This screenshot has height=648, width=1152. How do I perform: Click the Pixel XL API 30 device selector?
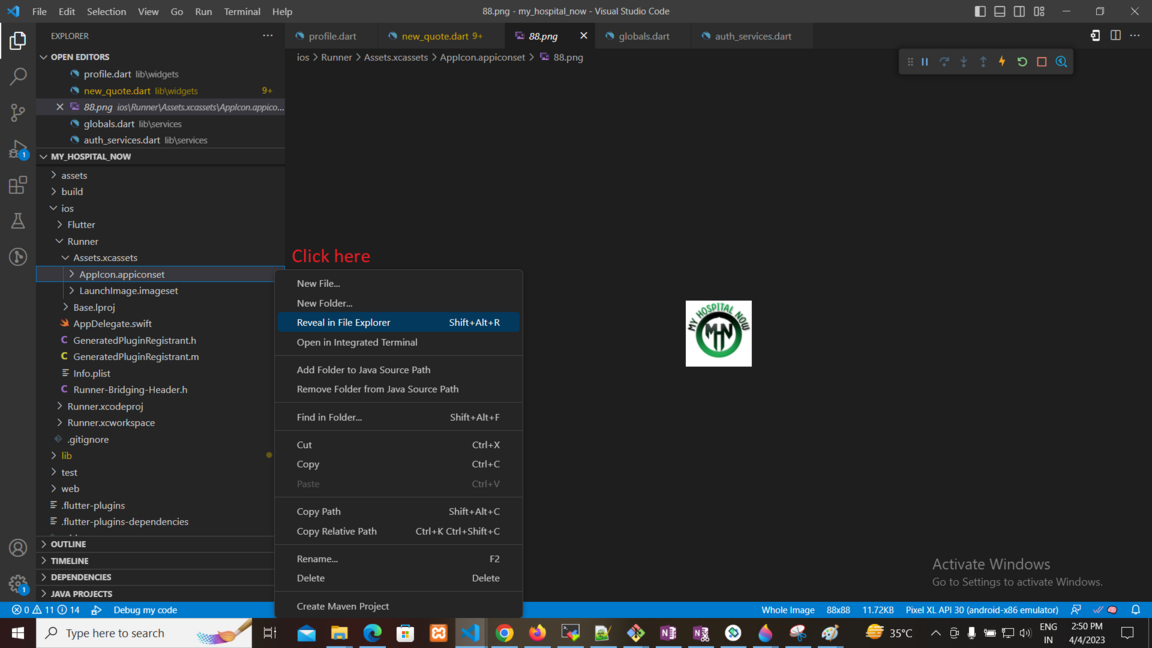(x=981, y=610)
